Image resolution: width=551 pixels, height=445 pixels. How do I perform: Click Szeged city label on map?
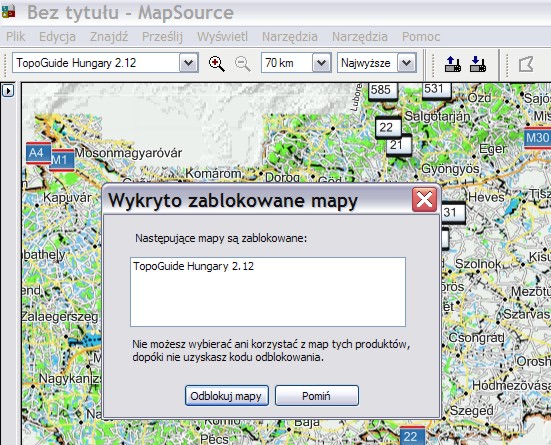(472, 411)
